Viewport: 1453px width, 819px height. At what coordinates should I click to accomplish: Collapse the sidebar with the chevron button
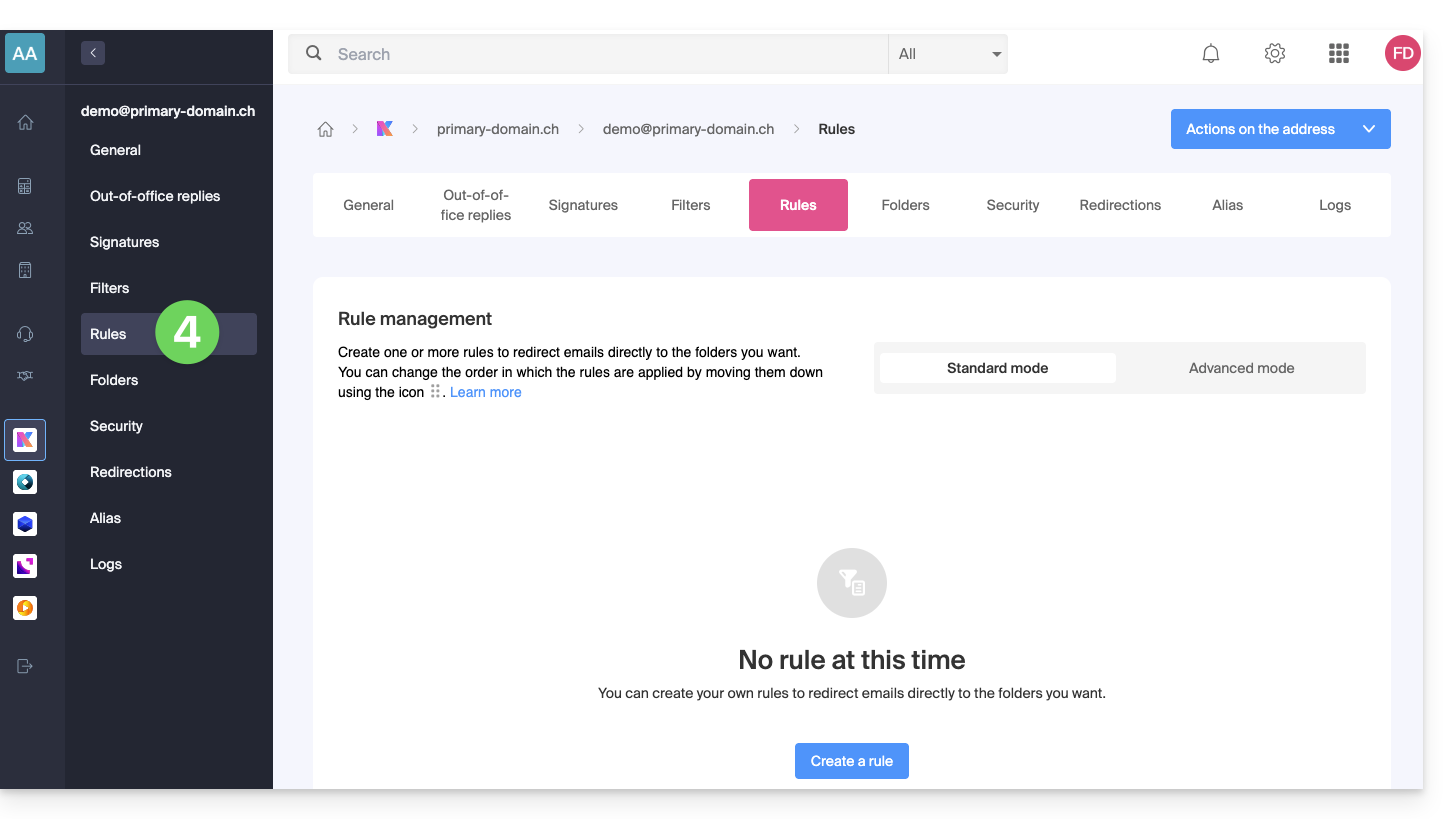click(93, 53)
